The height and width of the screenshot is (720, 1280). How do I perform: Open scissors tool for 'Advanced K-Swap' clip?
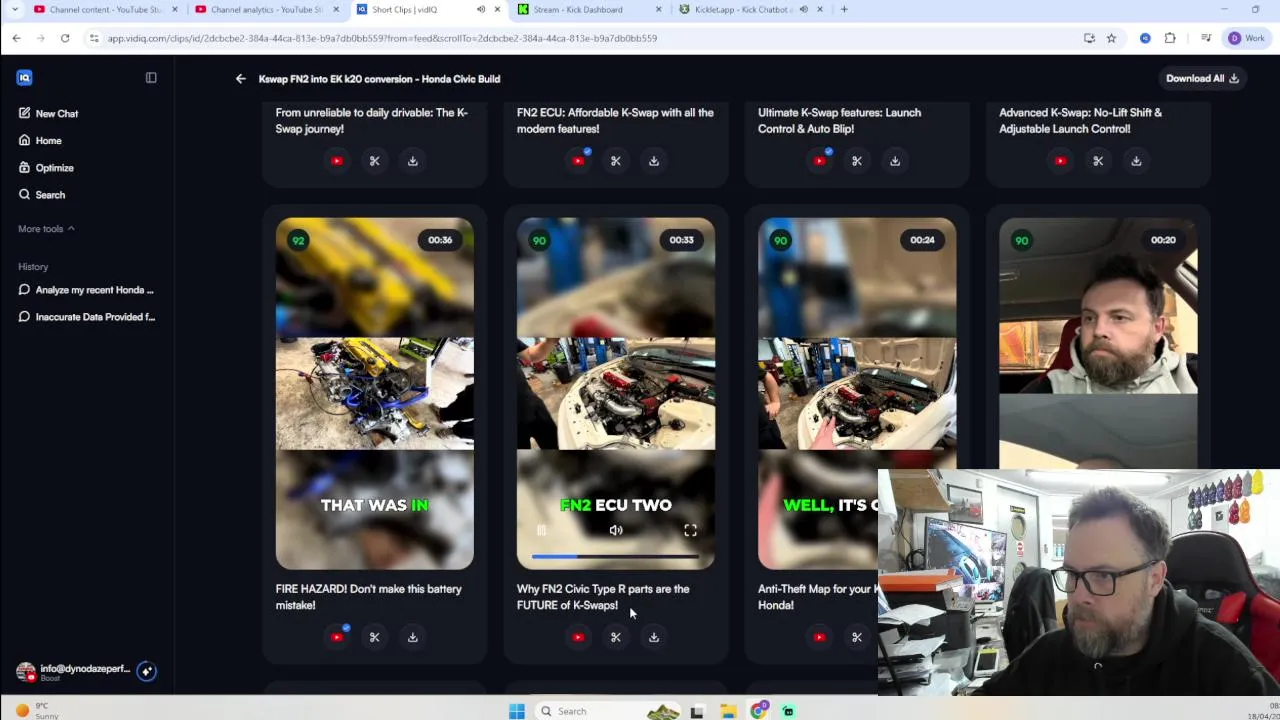[x=1098, y=161]
